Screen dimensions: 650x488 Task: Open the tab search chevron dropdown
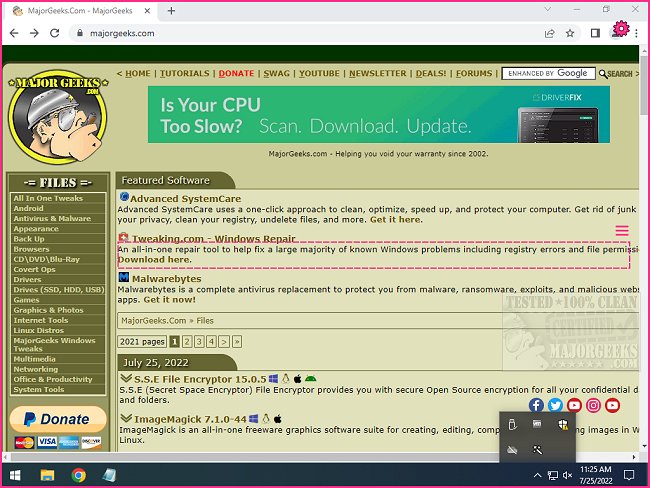(548, 9)
